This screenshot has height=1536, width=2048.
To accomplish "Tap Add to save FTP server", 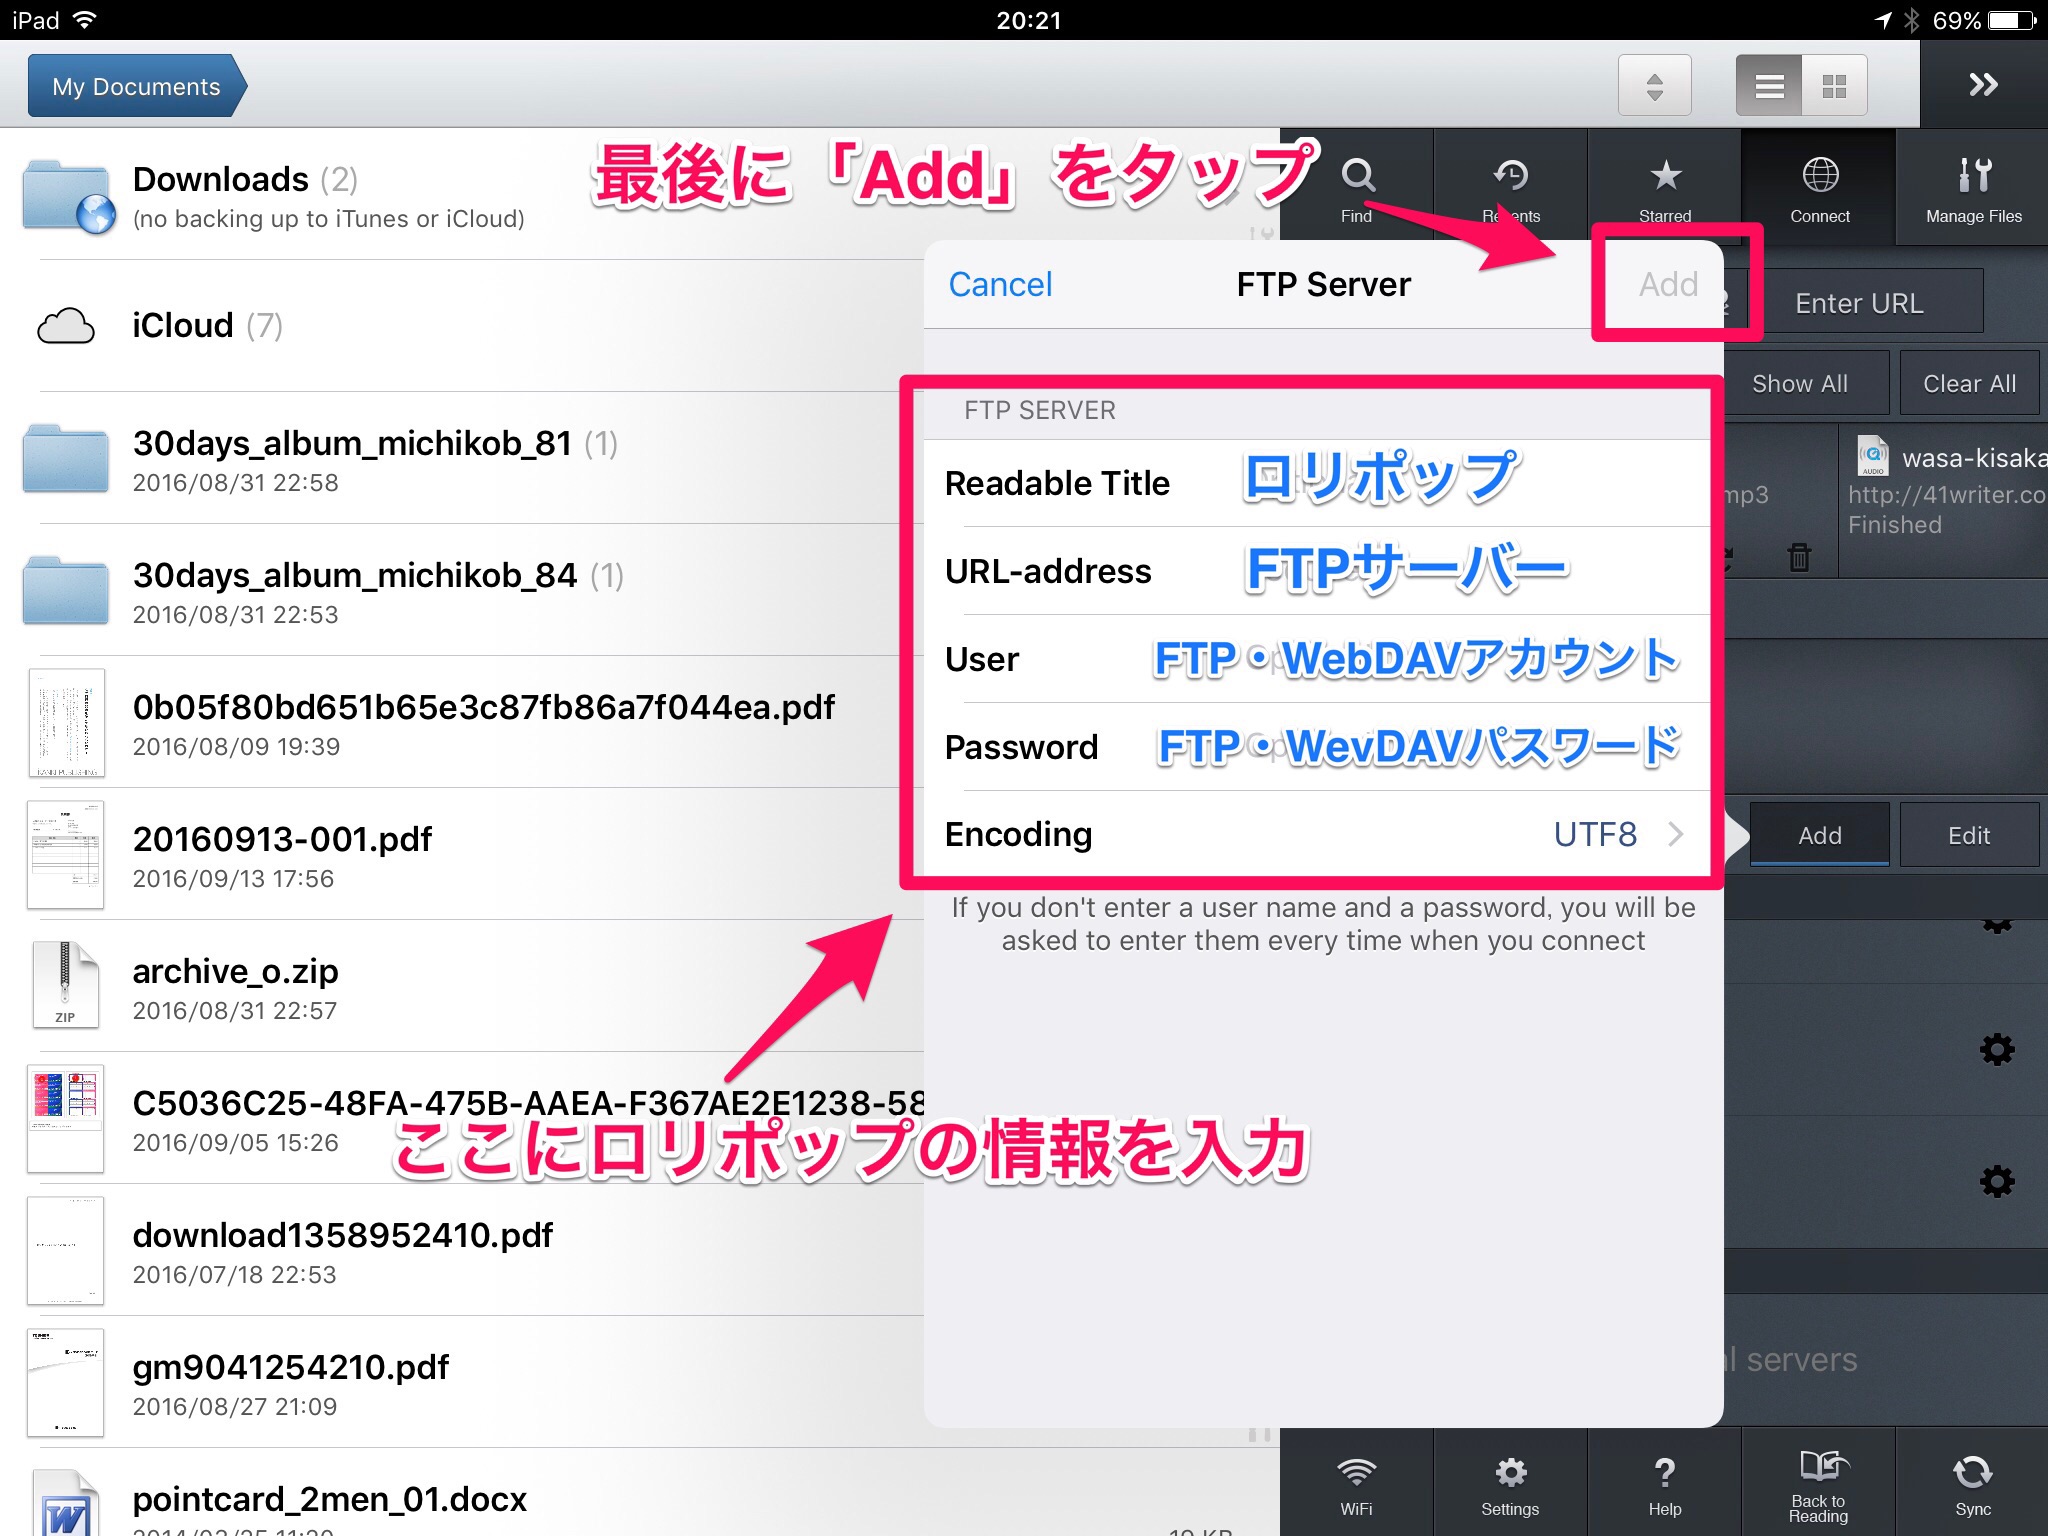I will [x=1668, y=284].
